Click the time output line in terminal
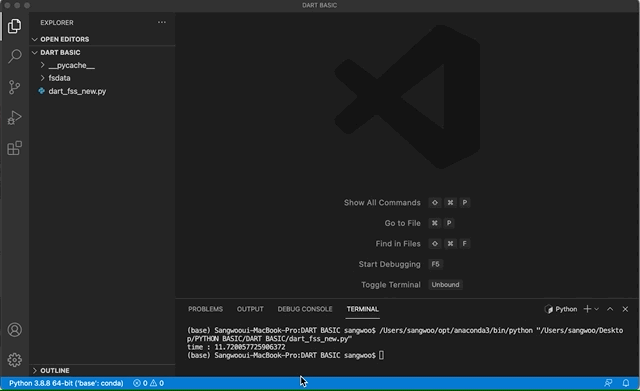This screenshot has width=640, height=391. pos(236,347)
